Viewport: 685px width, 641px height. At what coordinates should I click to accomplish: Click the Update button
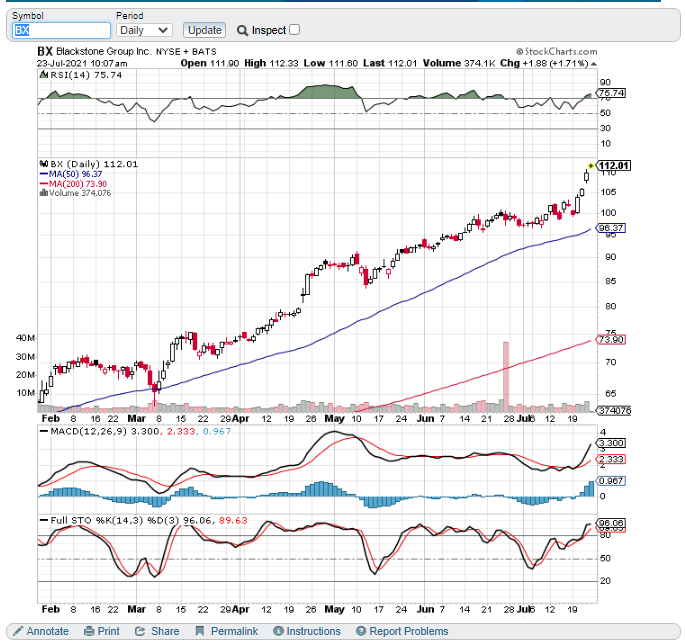click(204, 30)
